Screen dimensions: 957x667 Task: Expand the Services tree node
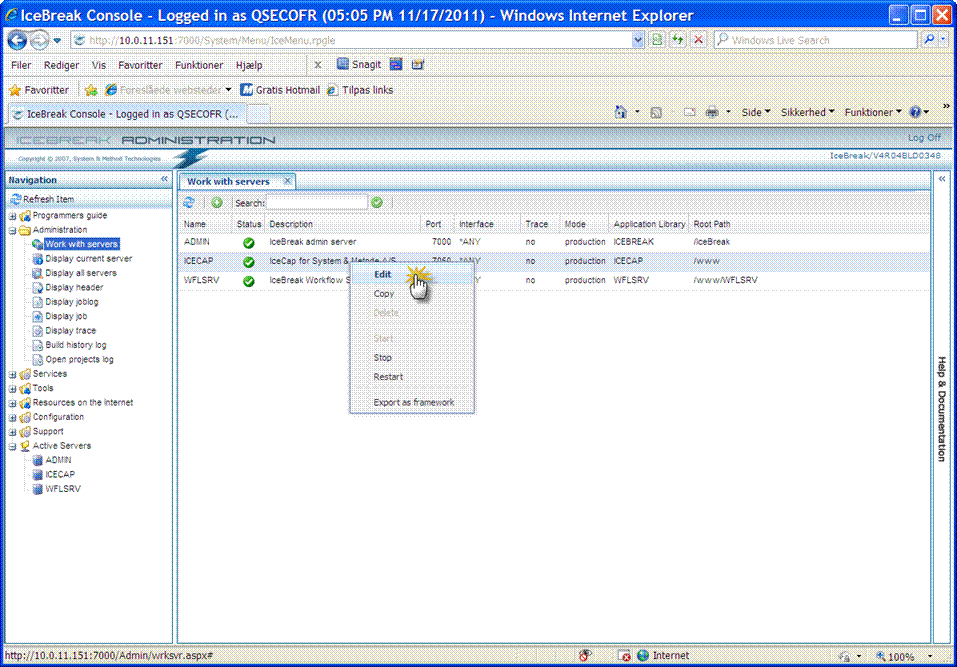coord(12,375)
